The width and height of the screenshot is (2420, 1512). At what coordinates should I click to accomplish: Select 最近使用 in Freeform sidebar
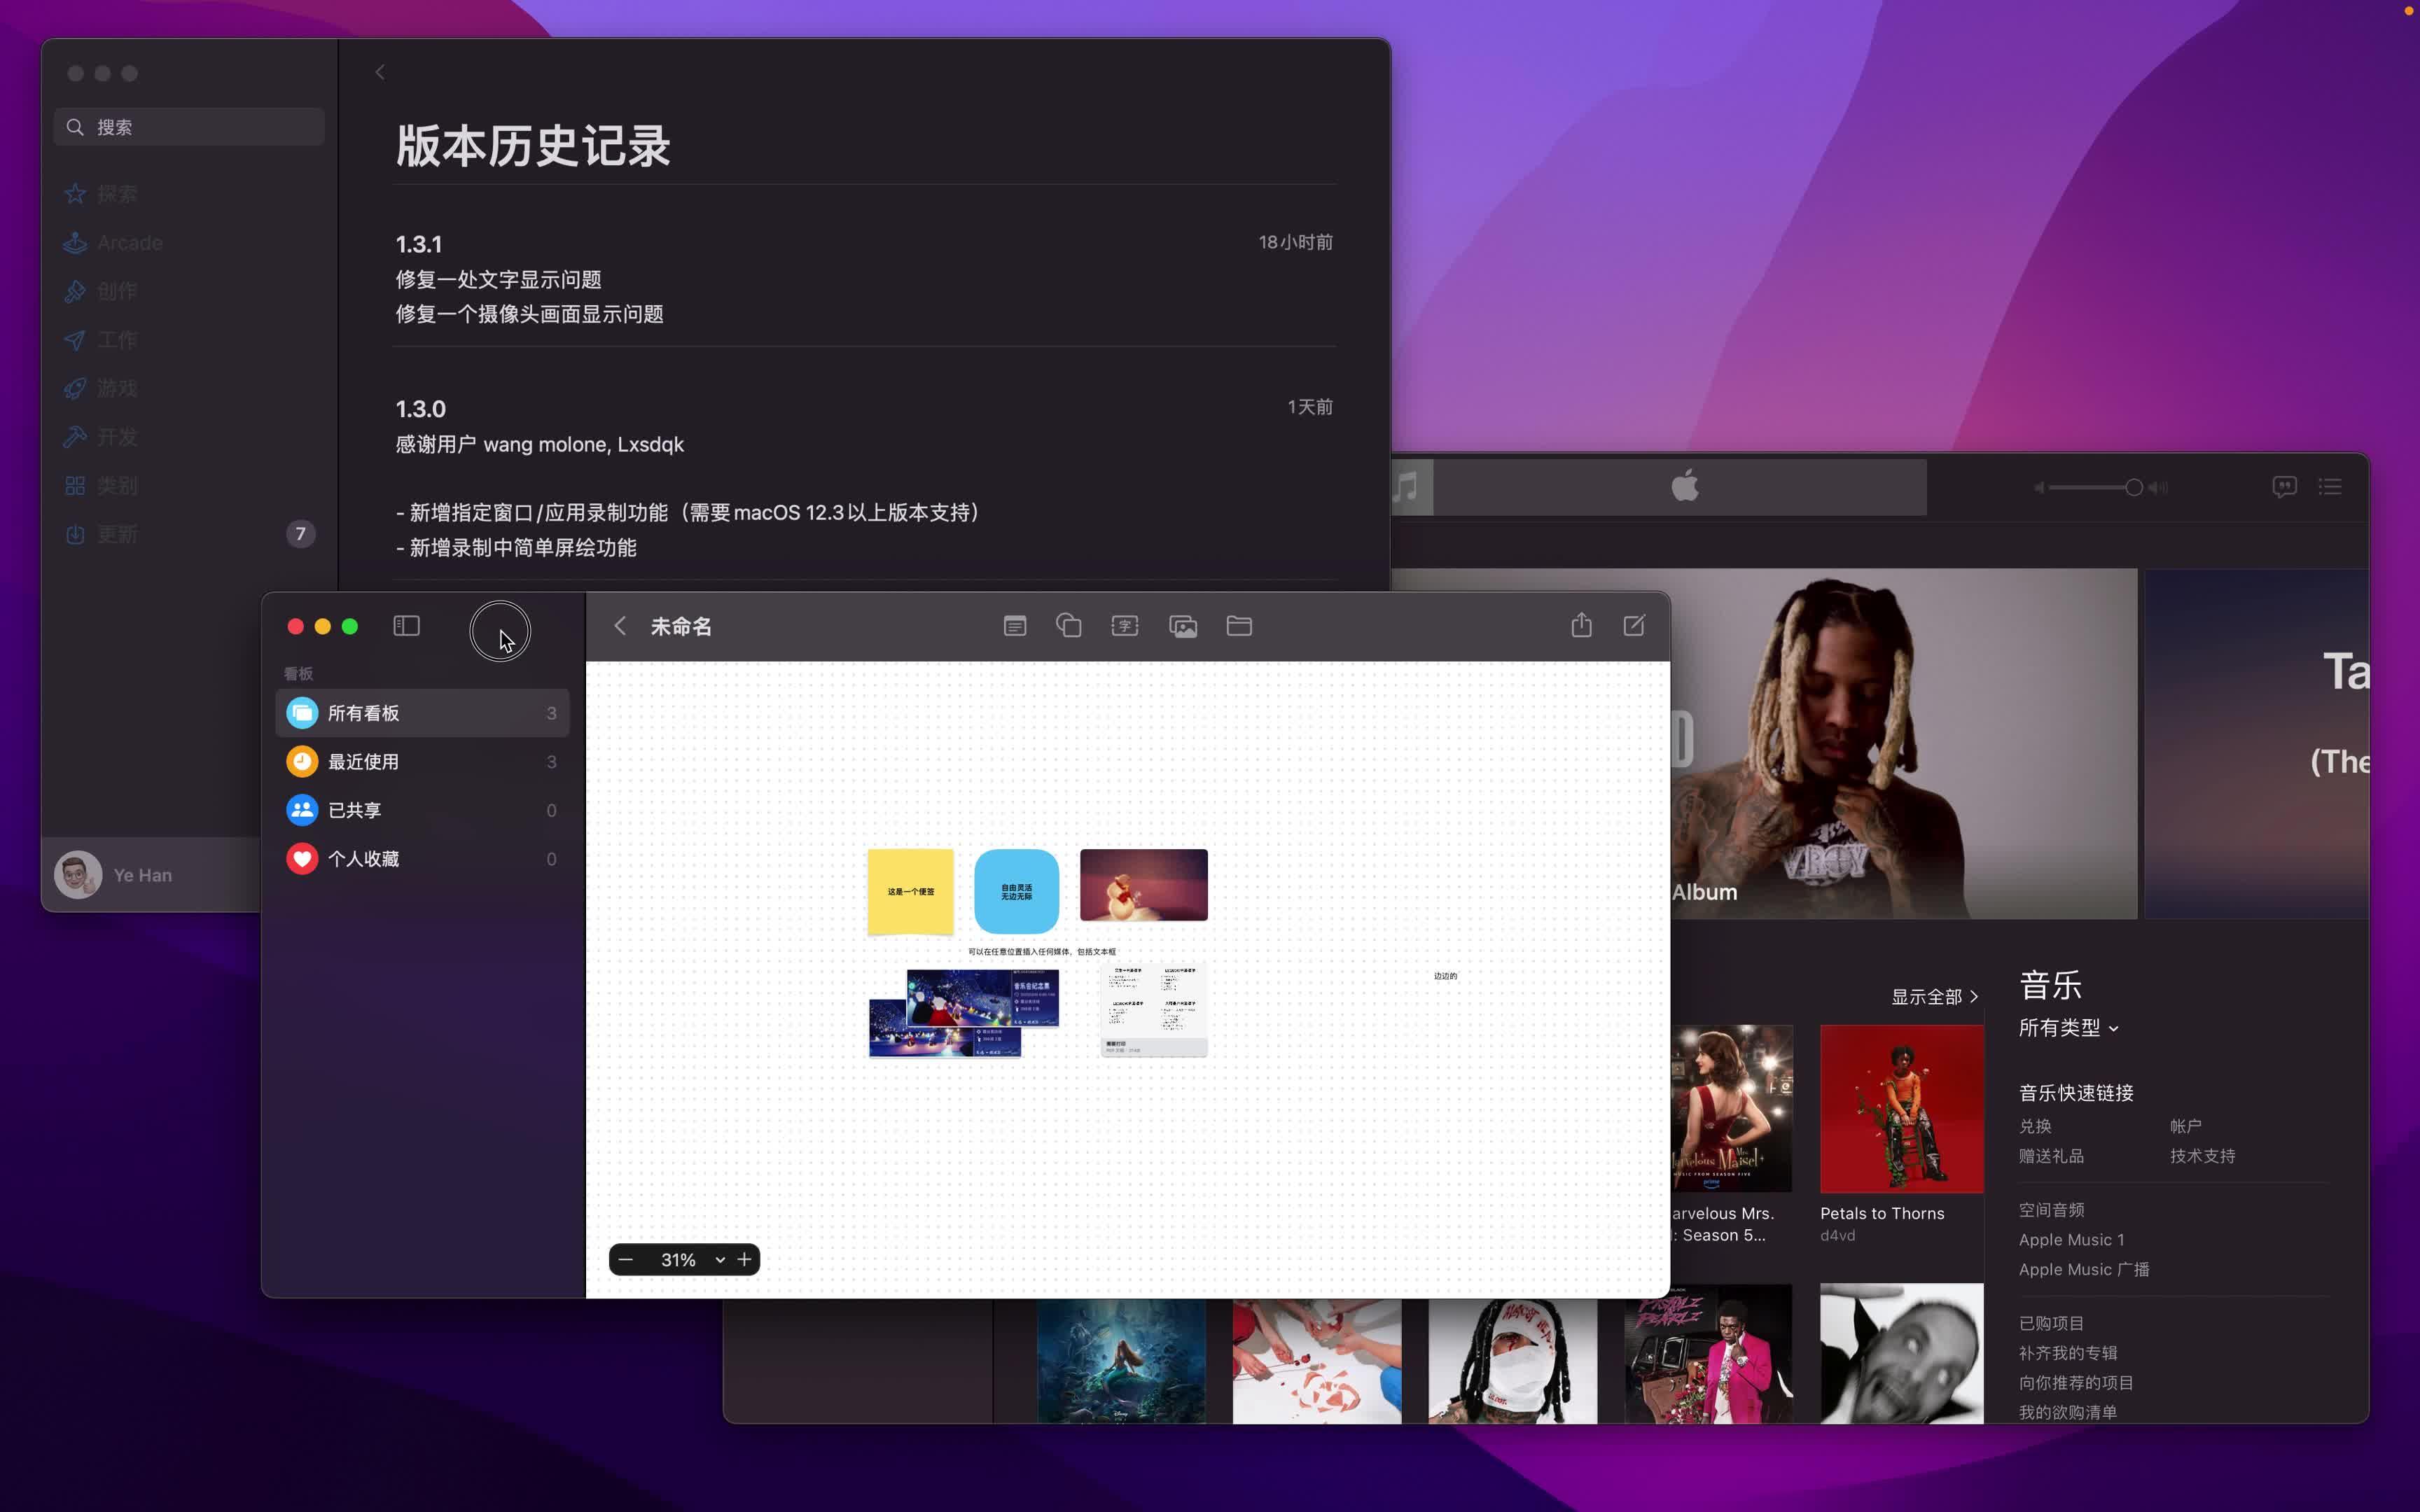(422, 762)
